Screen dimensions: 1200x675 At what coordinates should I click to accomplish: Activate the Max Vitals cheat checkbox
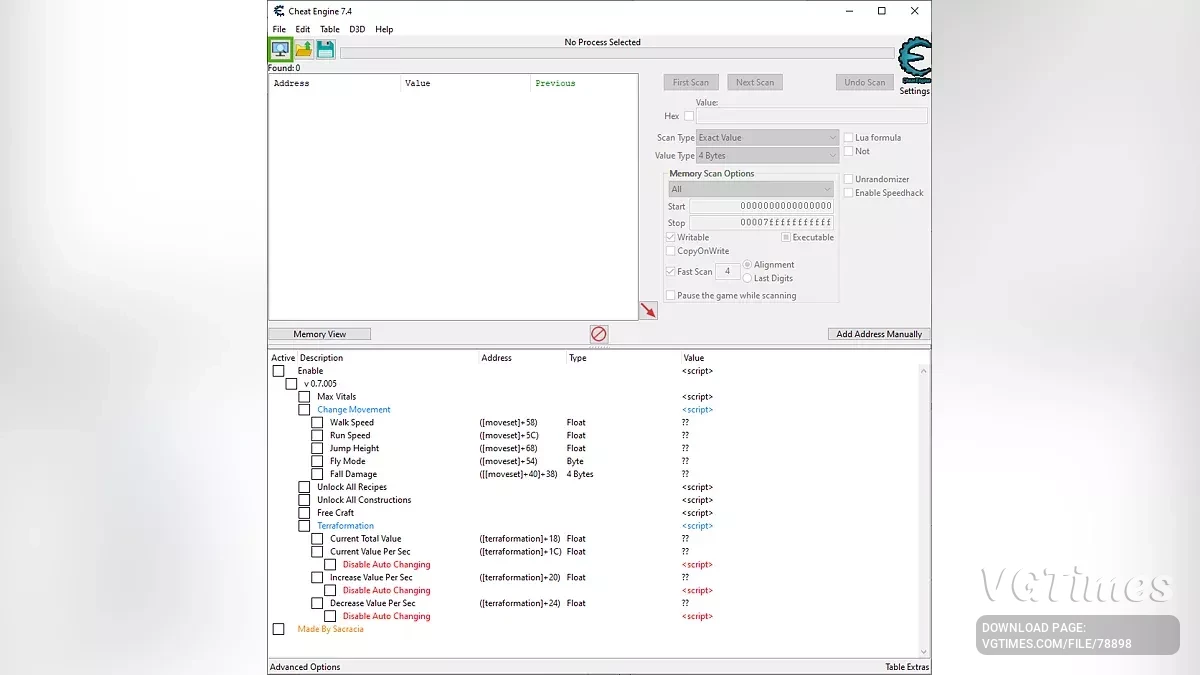pos(304,397)
